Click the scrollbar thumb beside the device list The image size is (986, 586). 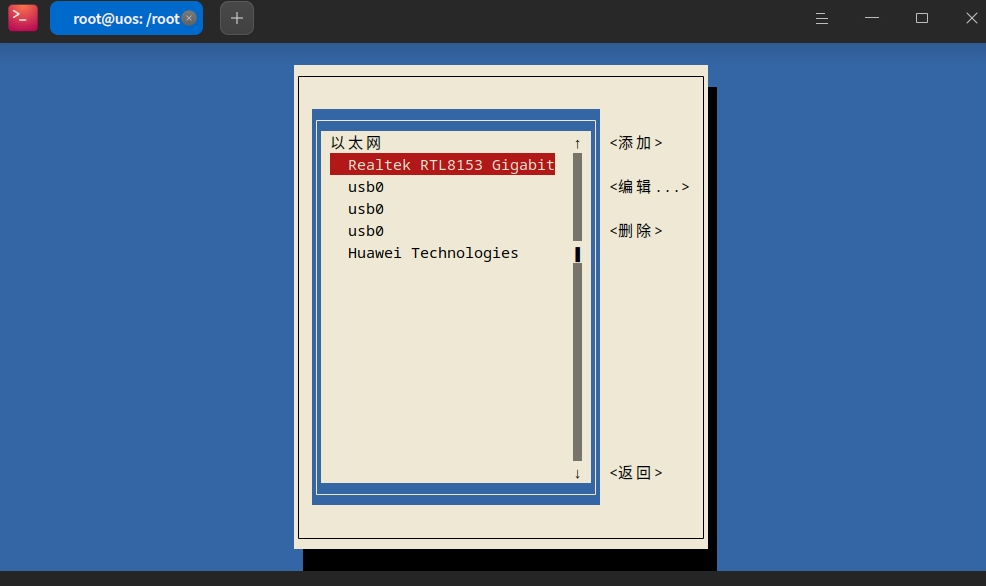[577, 253]
